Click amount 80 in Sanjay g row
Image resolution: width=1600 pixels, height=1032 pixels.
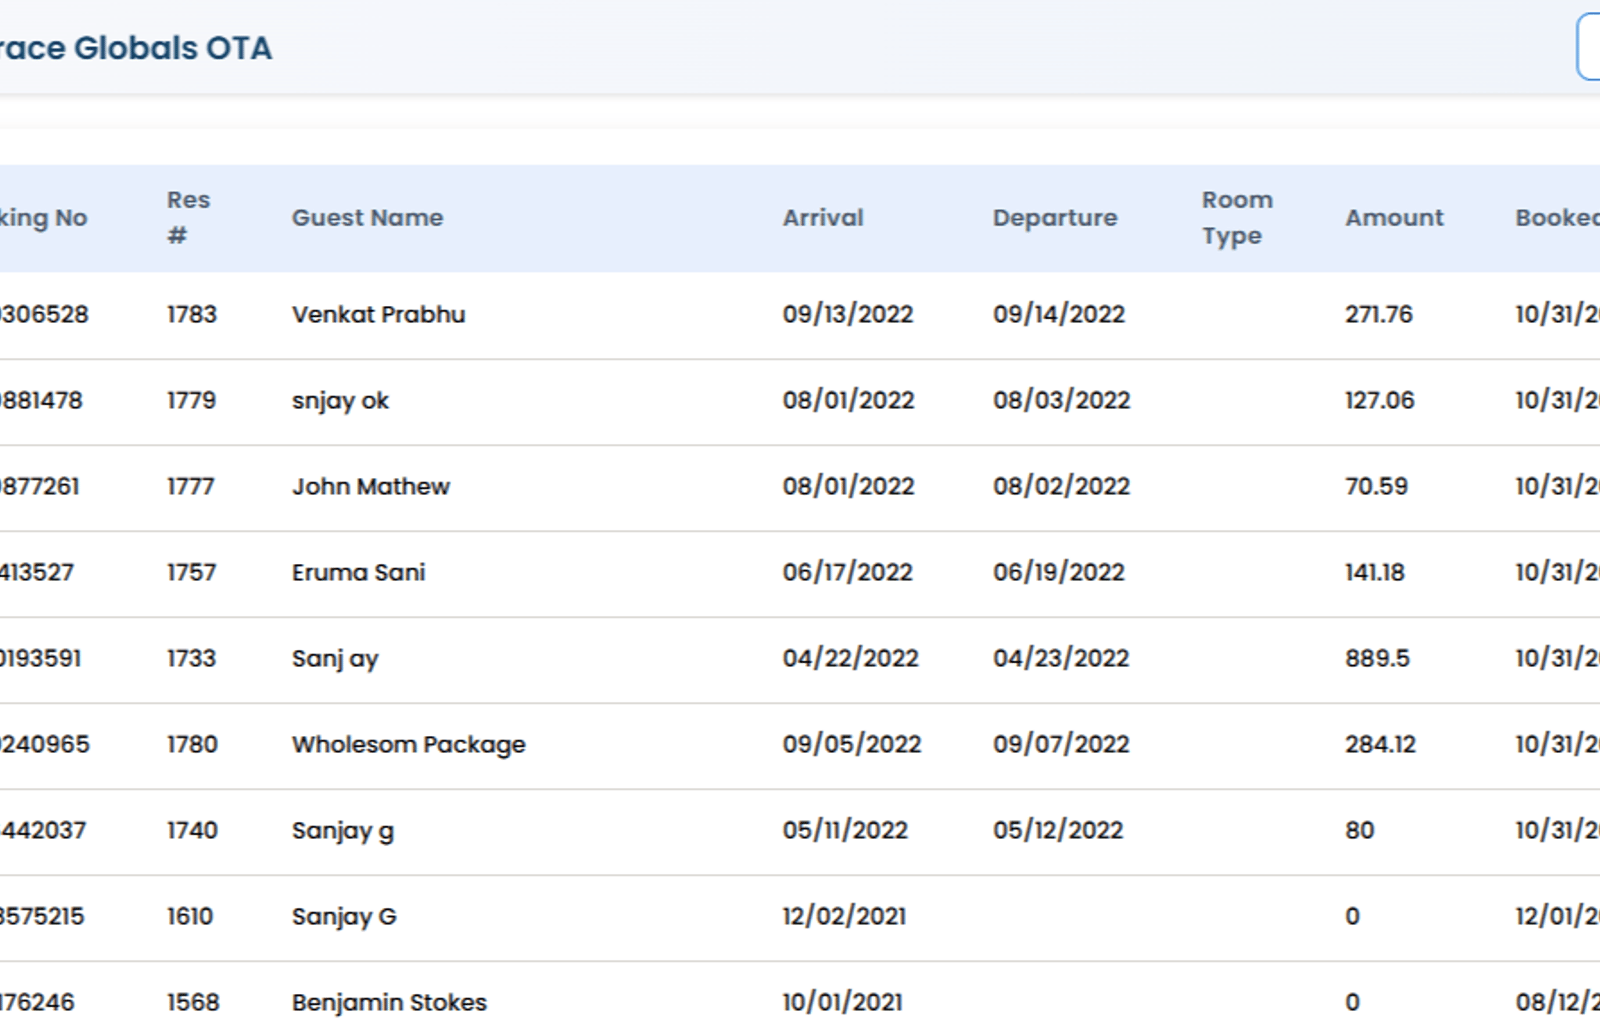click(x=1360, y=830)
